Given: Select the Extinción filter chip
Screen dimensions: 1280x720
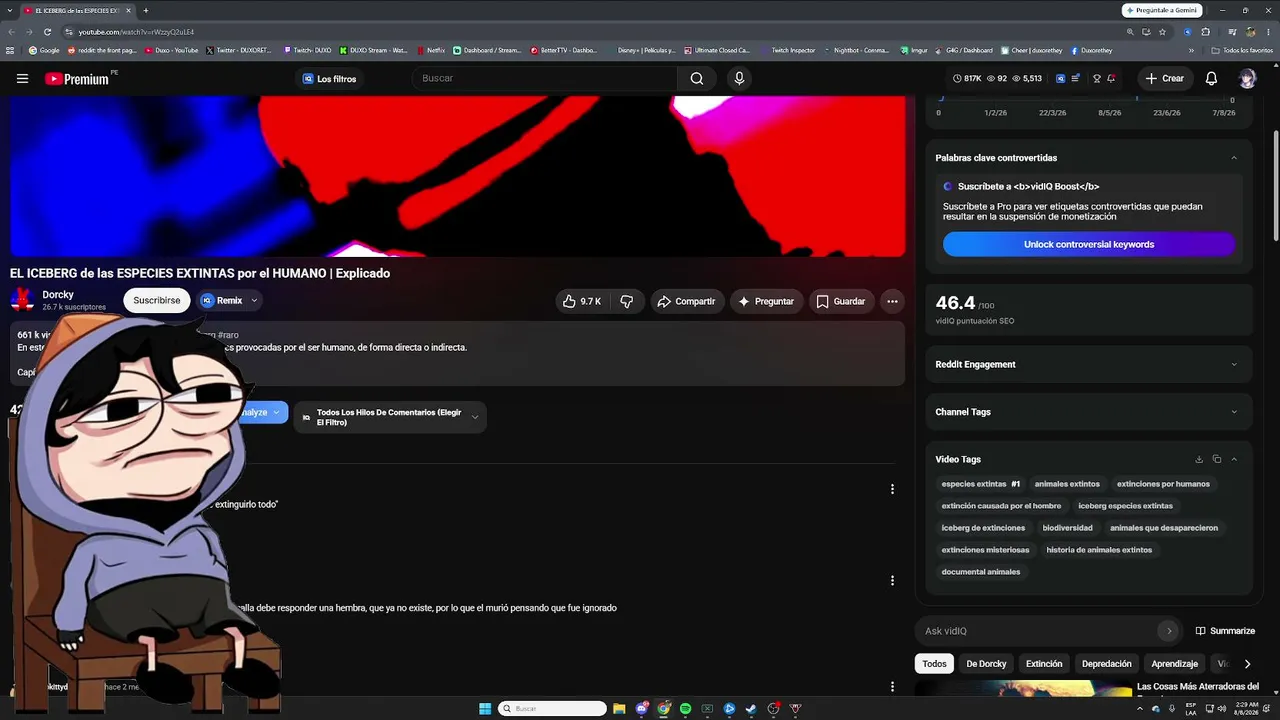Looking at the screenshot, I should pos(1044,664).
